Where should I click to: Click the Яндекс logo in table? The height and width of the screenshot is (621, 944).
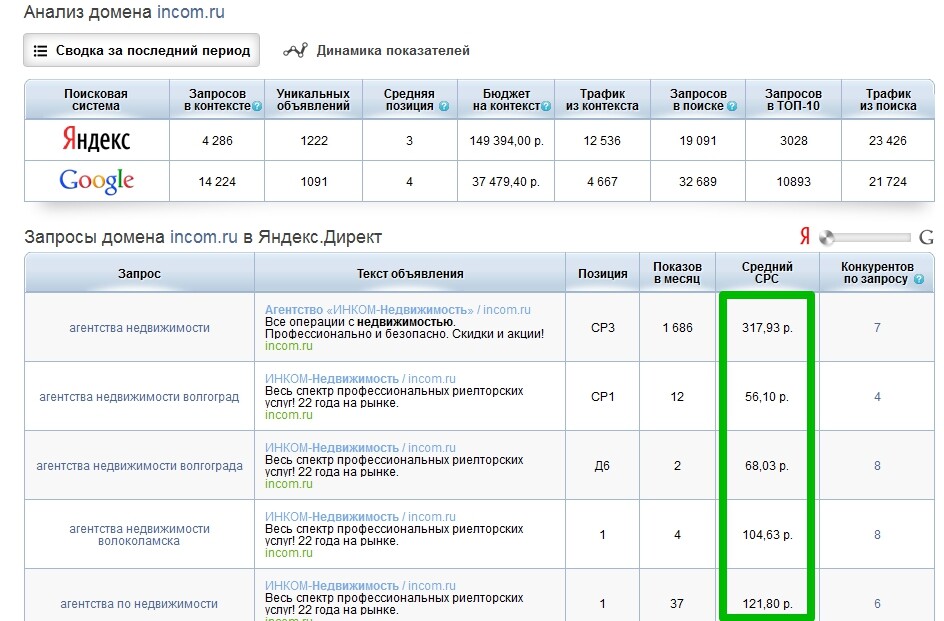tap(96, 140)
